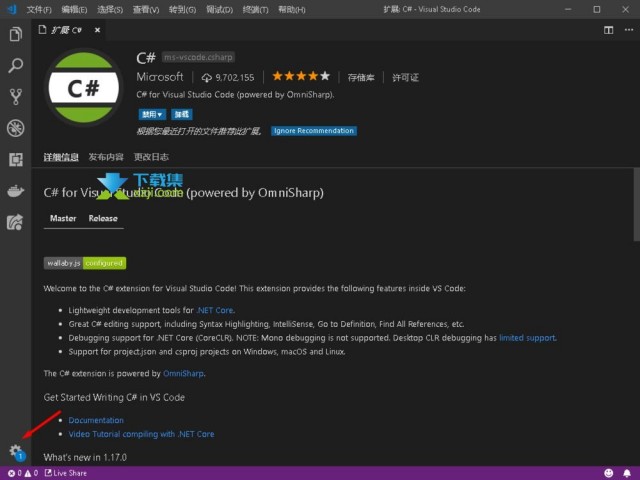
Task: Open the Search view in activity bar
Action: (x=16, y=65)
